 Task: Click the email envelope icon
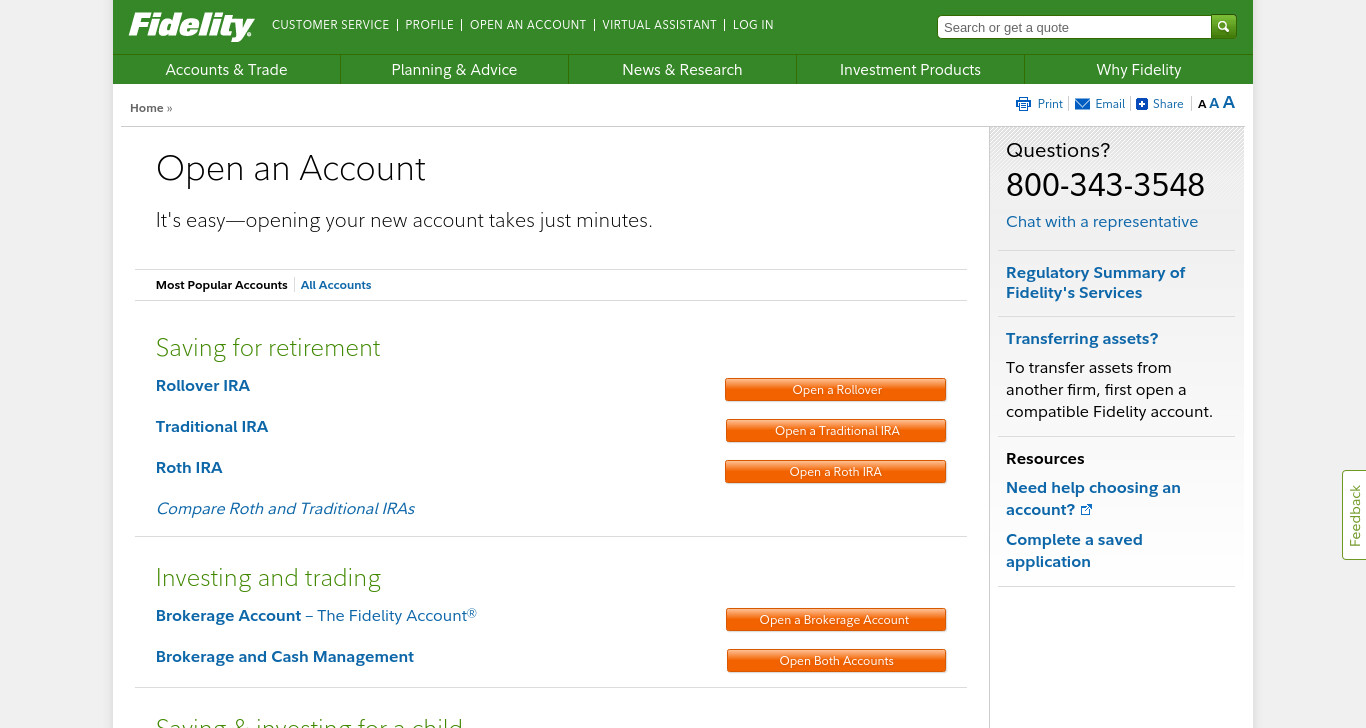click(1082, 104)
